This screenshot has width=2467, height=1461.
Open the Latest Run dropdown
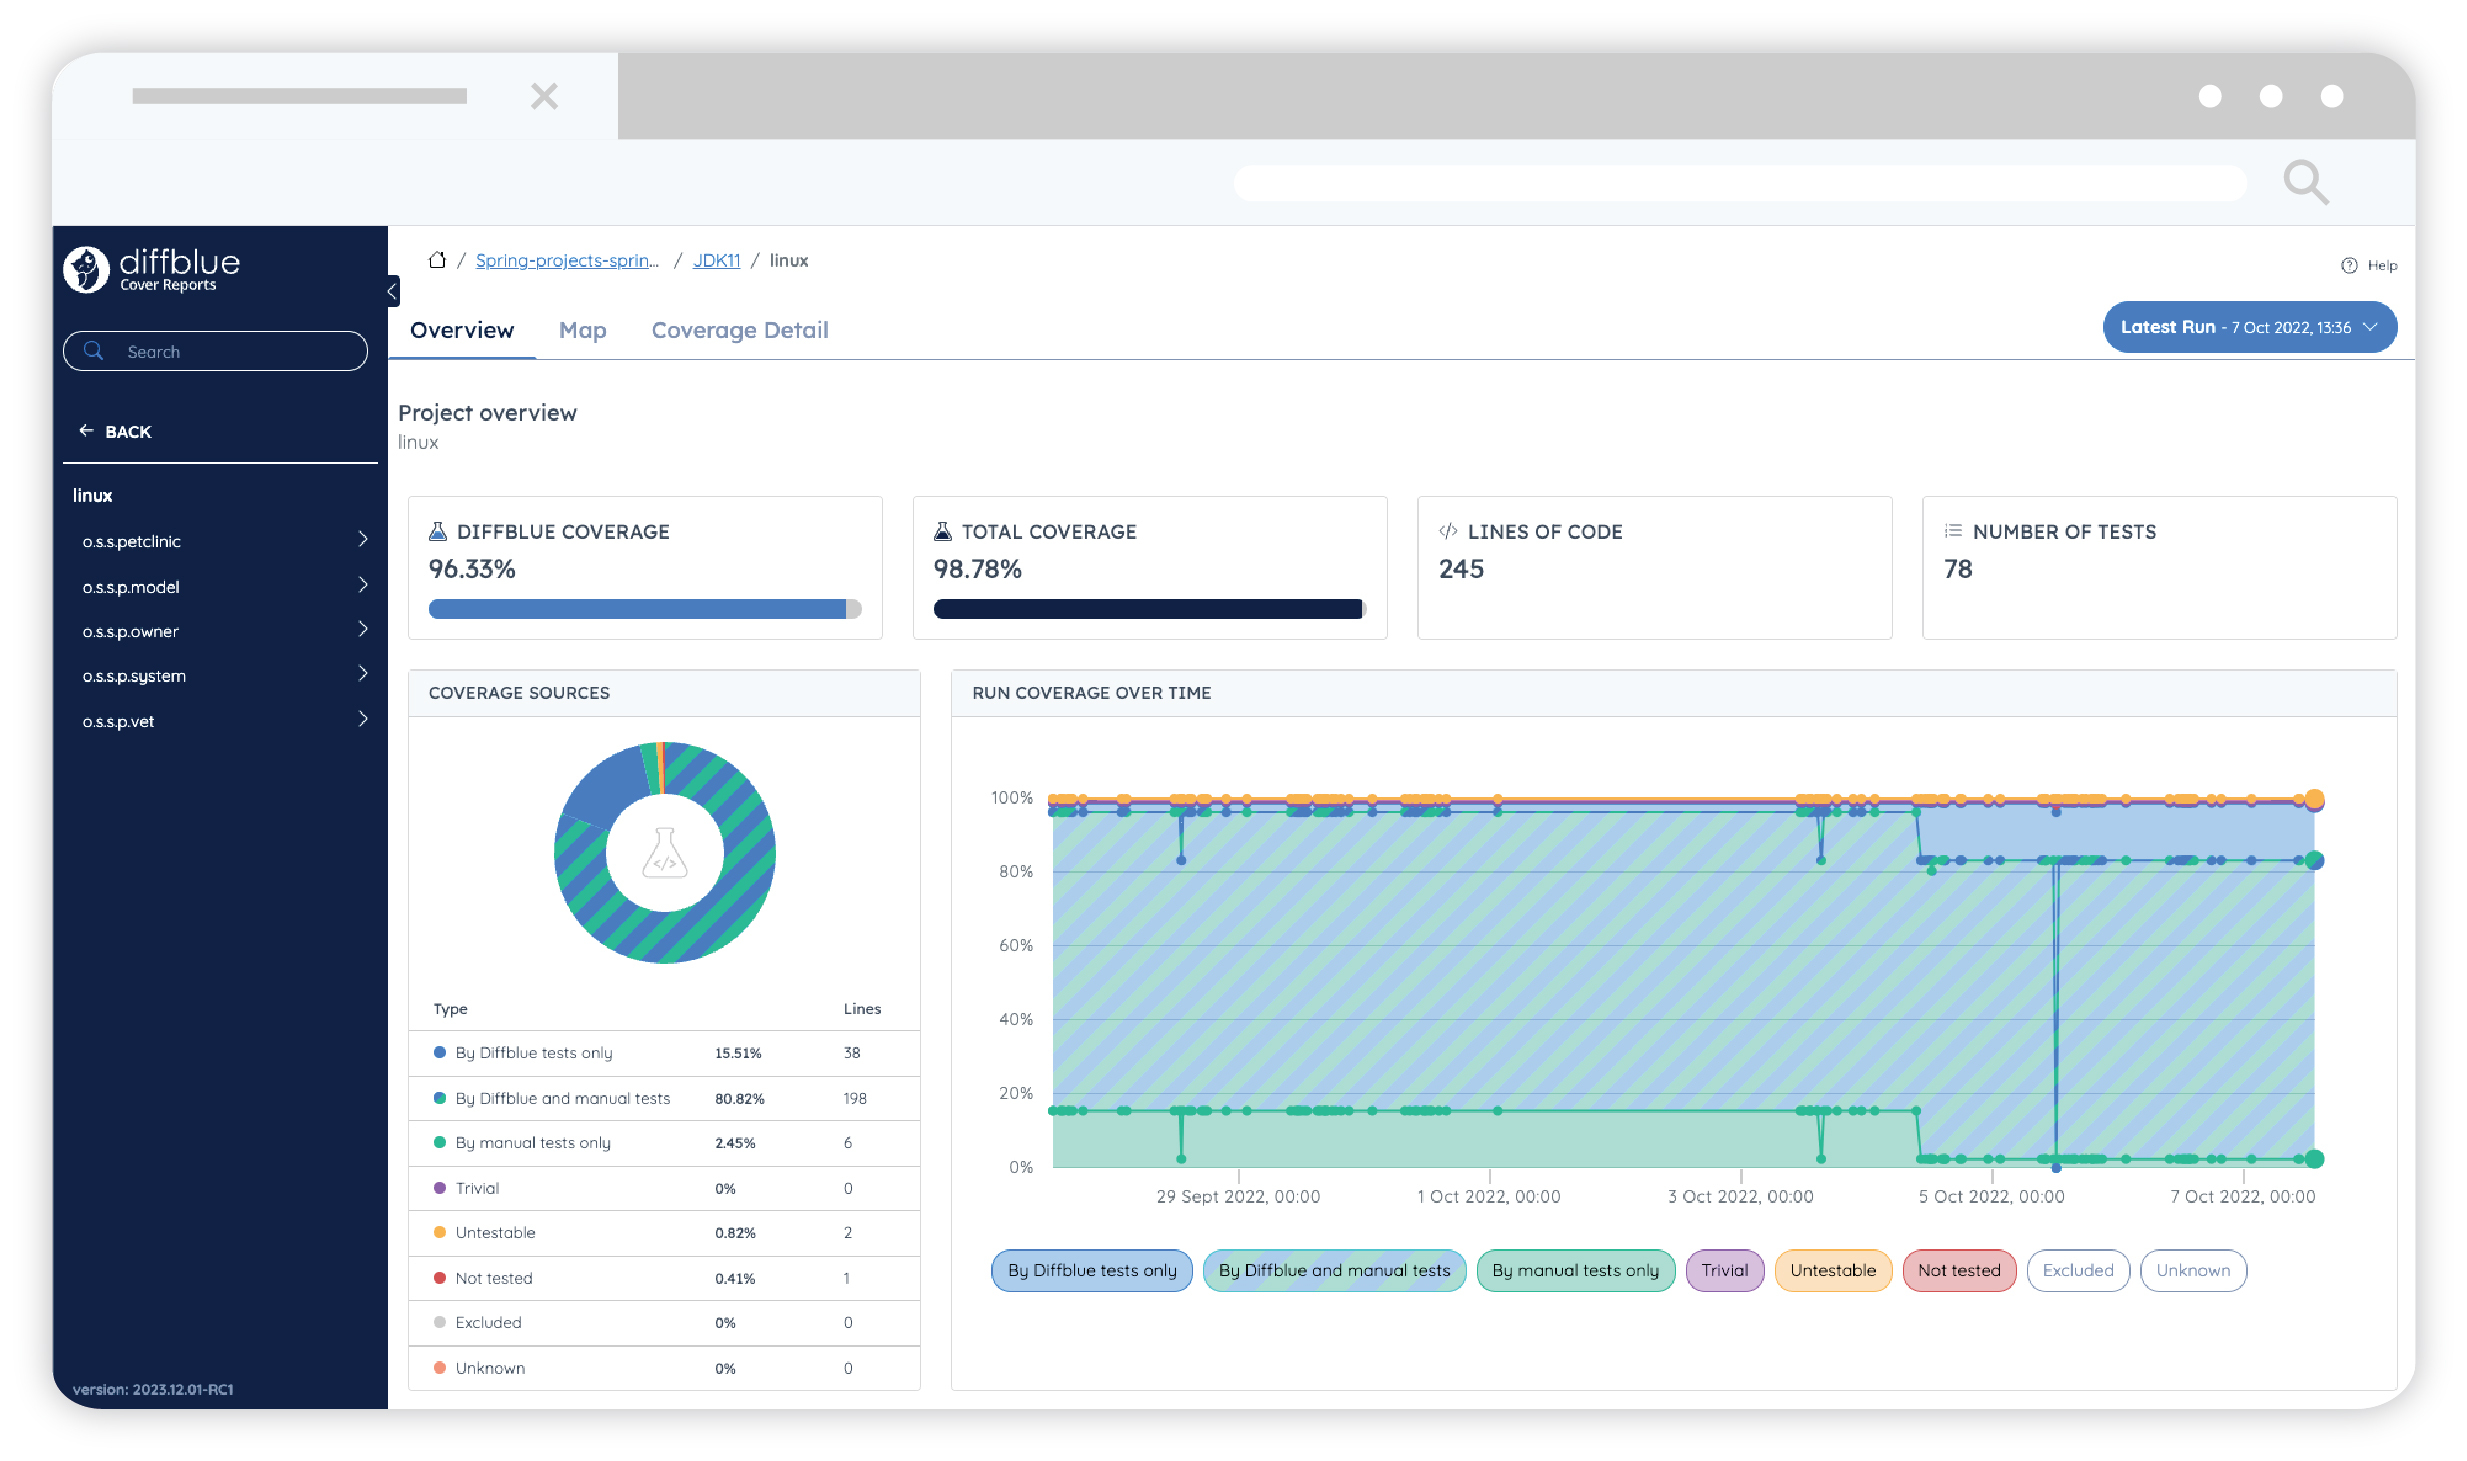pos(2248,327)
